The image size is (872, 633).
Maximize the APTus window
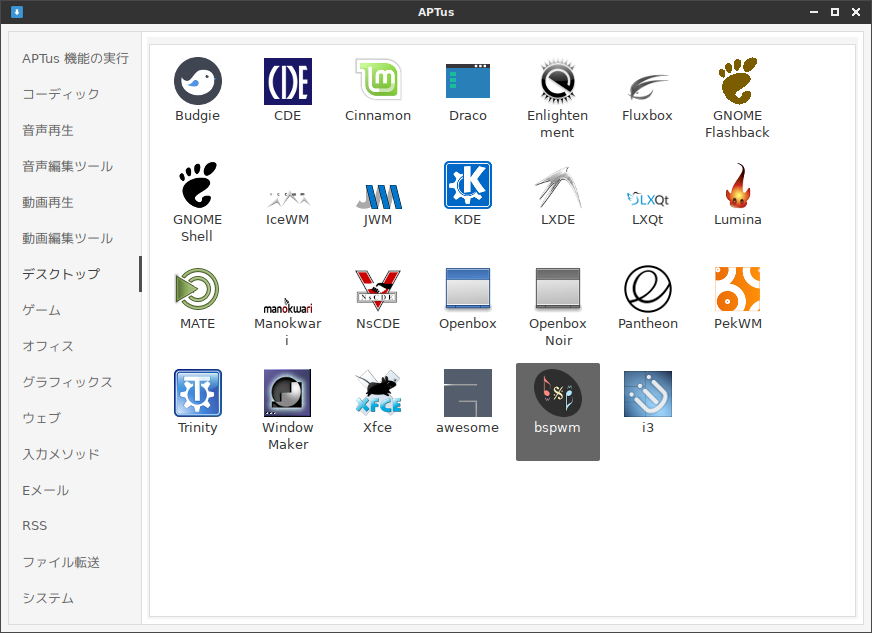(x=835, y=12)
